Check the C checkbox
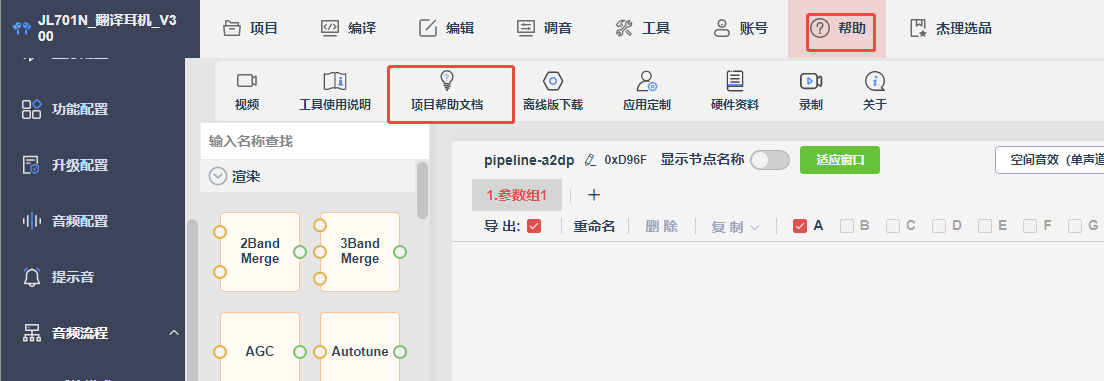 (893, 226)
